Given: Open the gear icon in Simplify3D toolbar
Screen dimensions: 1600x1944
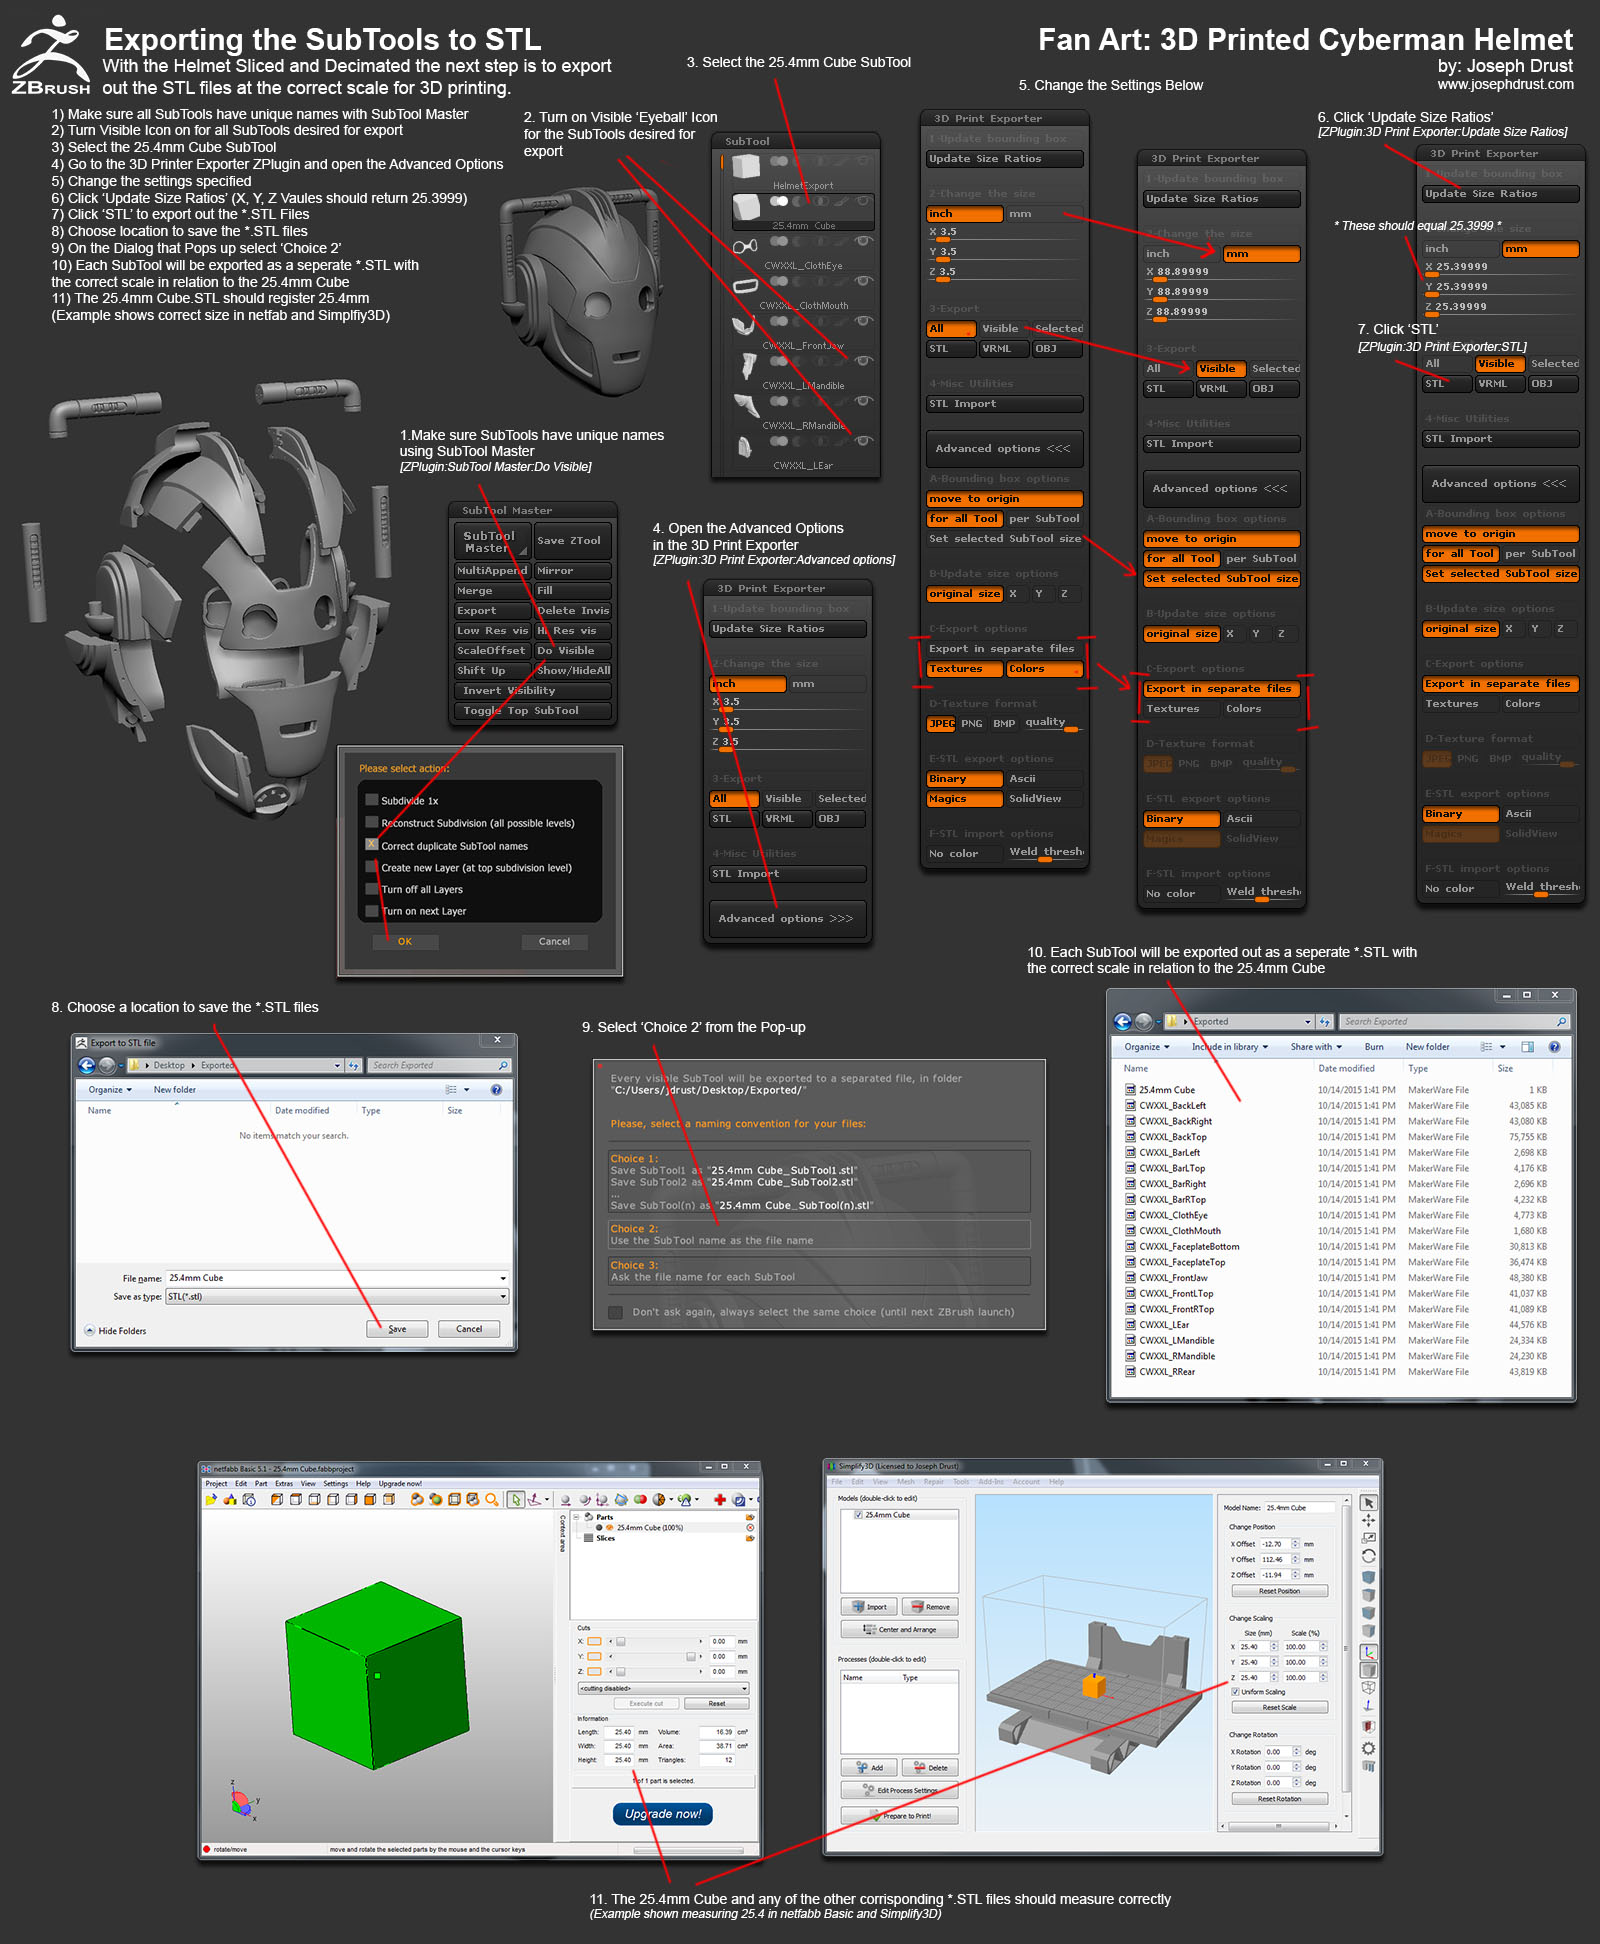Looking at the screenshot, I should click(1369, 1748).
